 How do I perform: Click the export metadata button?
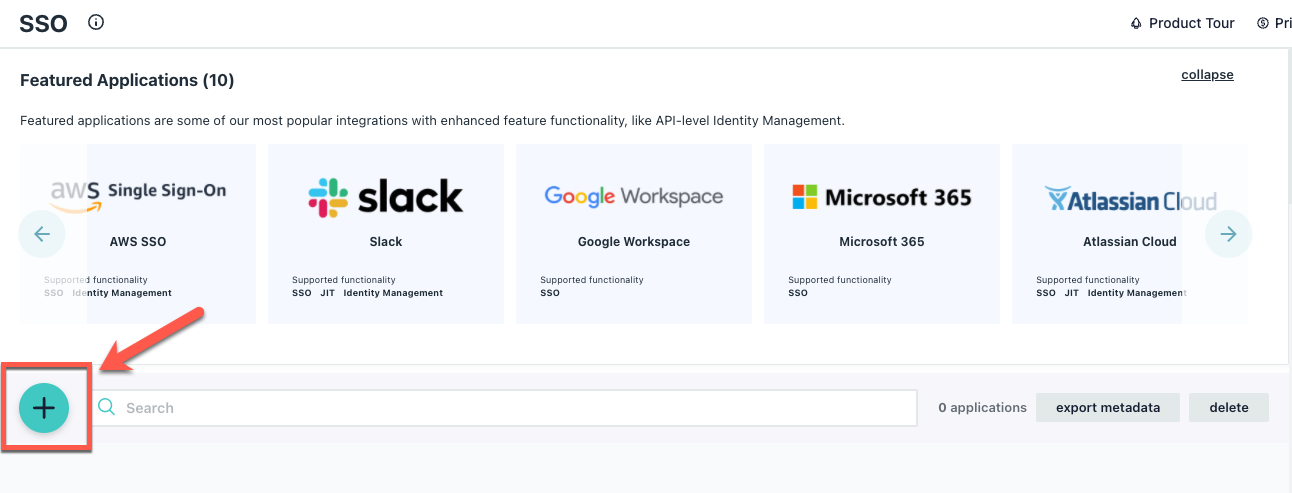[x=1108, y=407]
